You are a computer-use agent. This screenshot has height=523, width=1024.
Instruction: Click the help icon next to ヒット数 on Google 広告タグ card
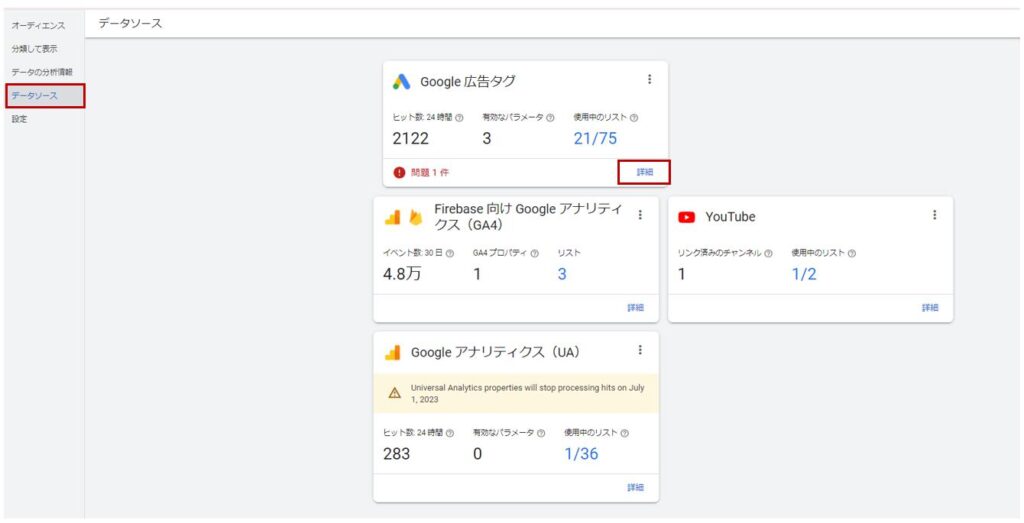[459, 118]
